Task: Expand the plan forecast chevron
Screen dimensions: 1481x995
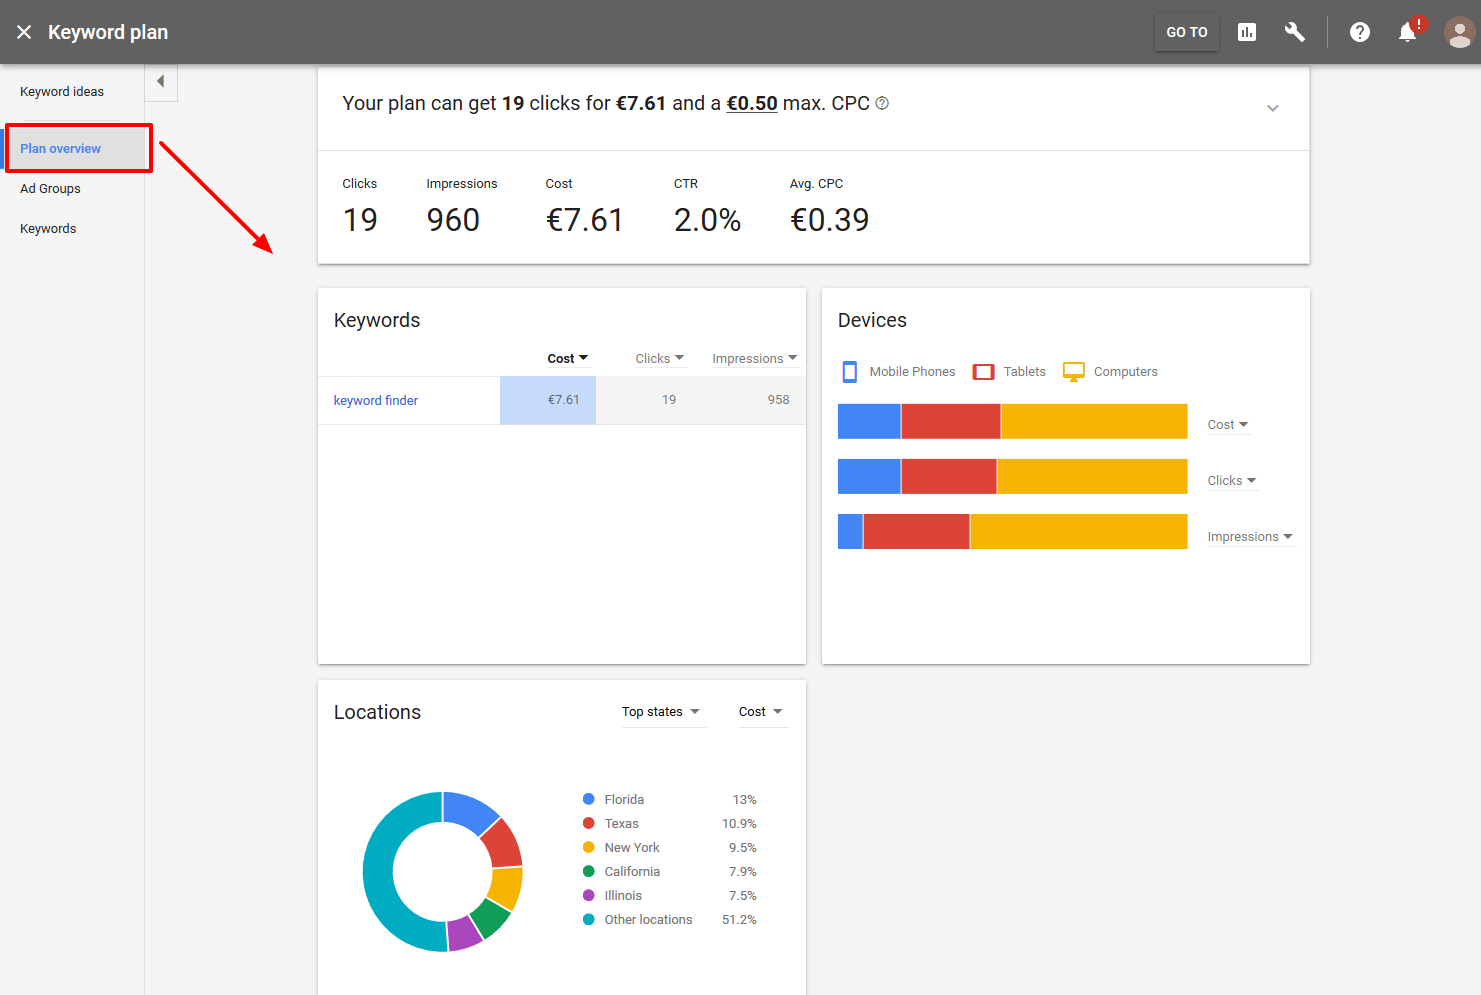Action: coord(1273,108)
